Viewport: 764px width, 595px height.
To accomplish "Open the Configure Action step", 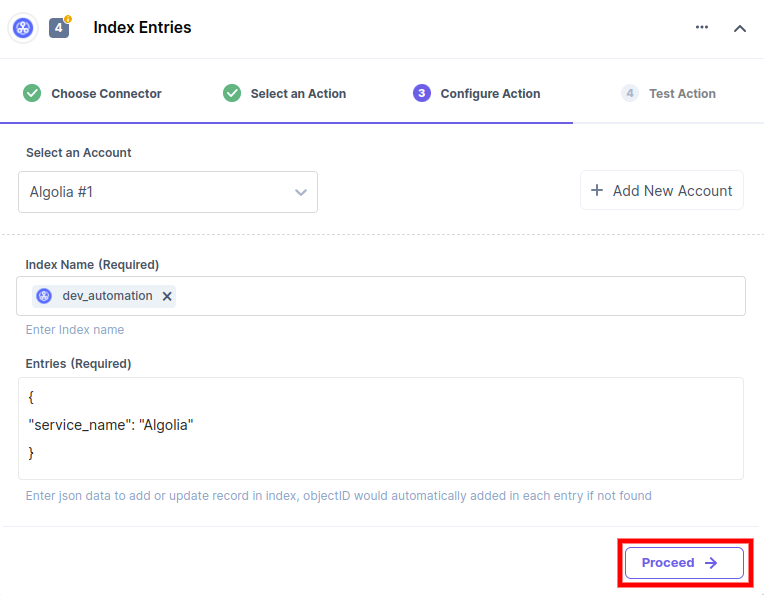I will pyautogui.click(x=477, y=93).
